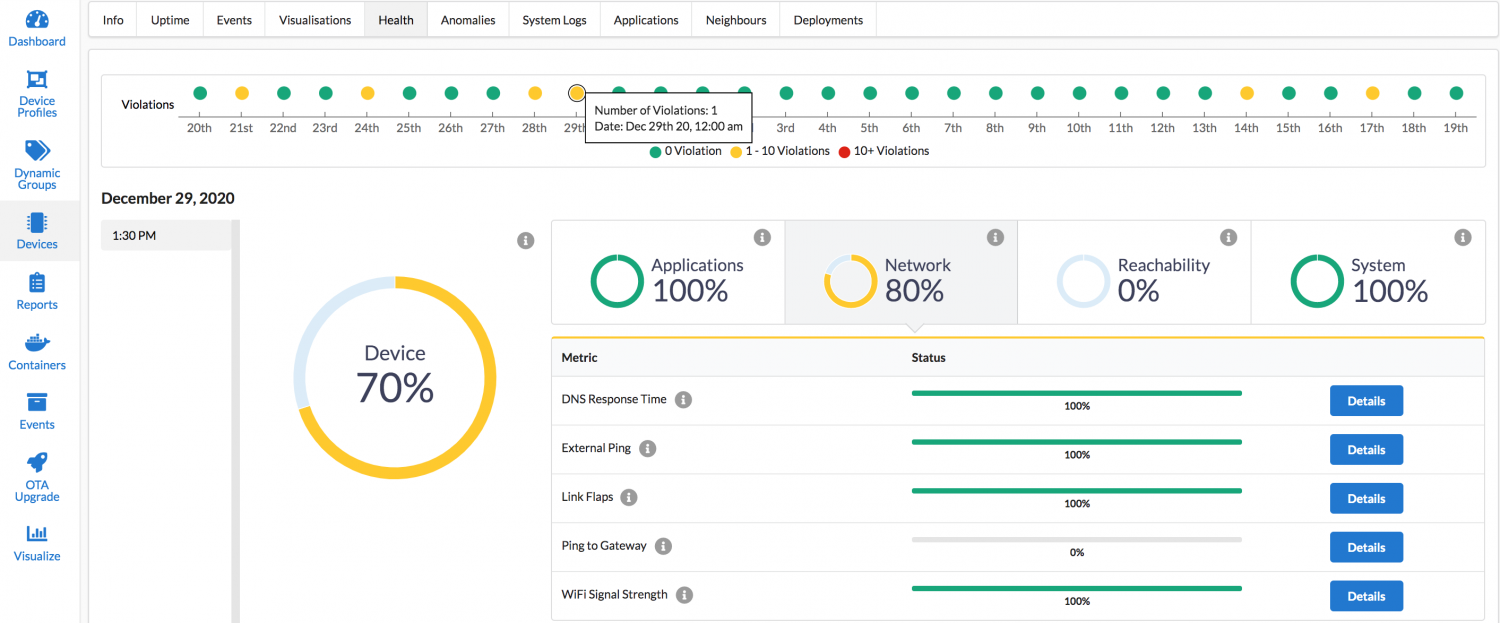
Task: Show info for DNS Response Time
Action: pyautogui.click(x=683, y=400)
